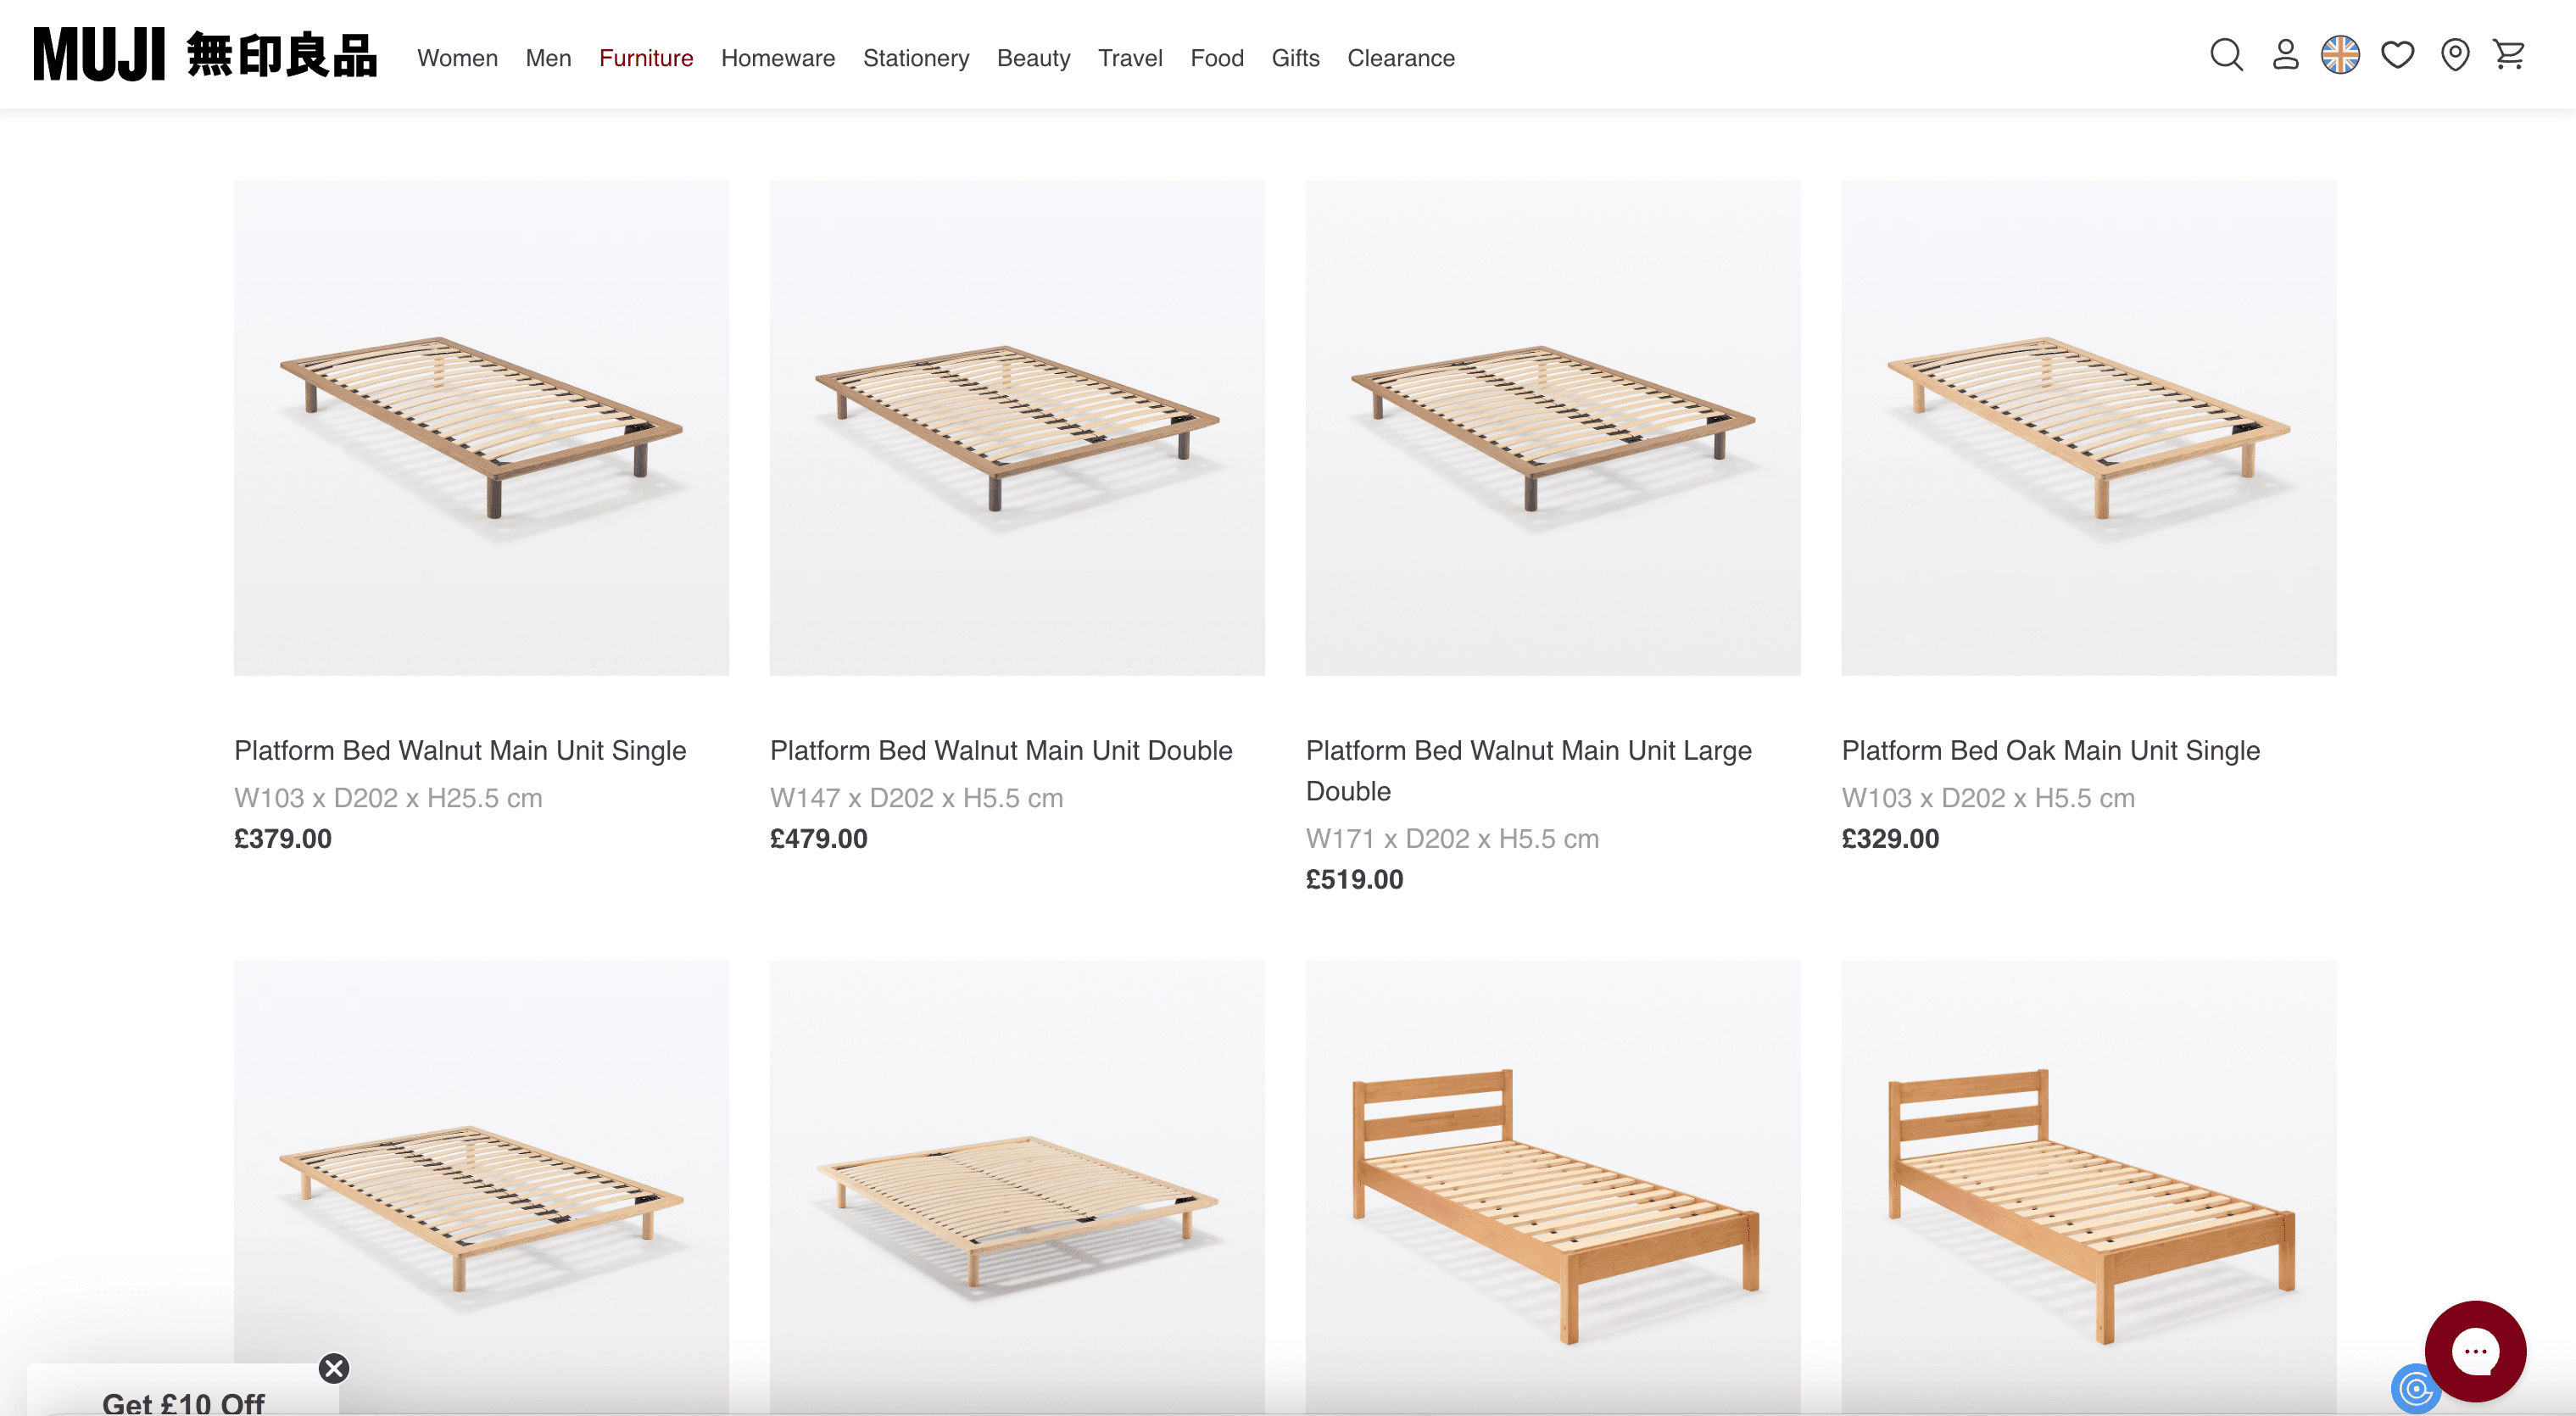Click the Walnut Double bed product image
The image size is (2576, 1416).
[1016, 428]
